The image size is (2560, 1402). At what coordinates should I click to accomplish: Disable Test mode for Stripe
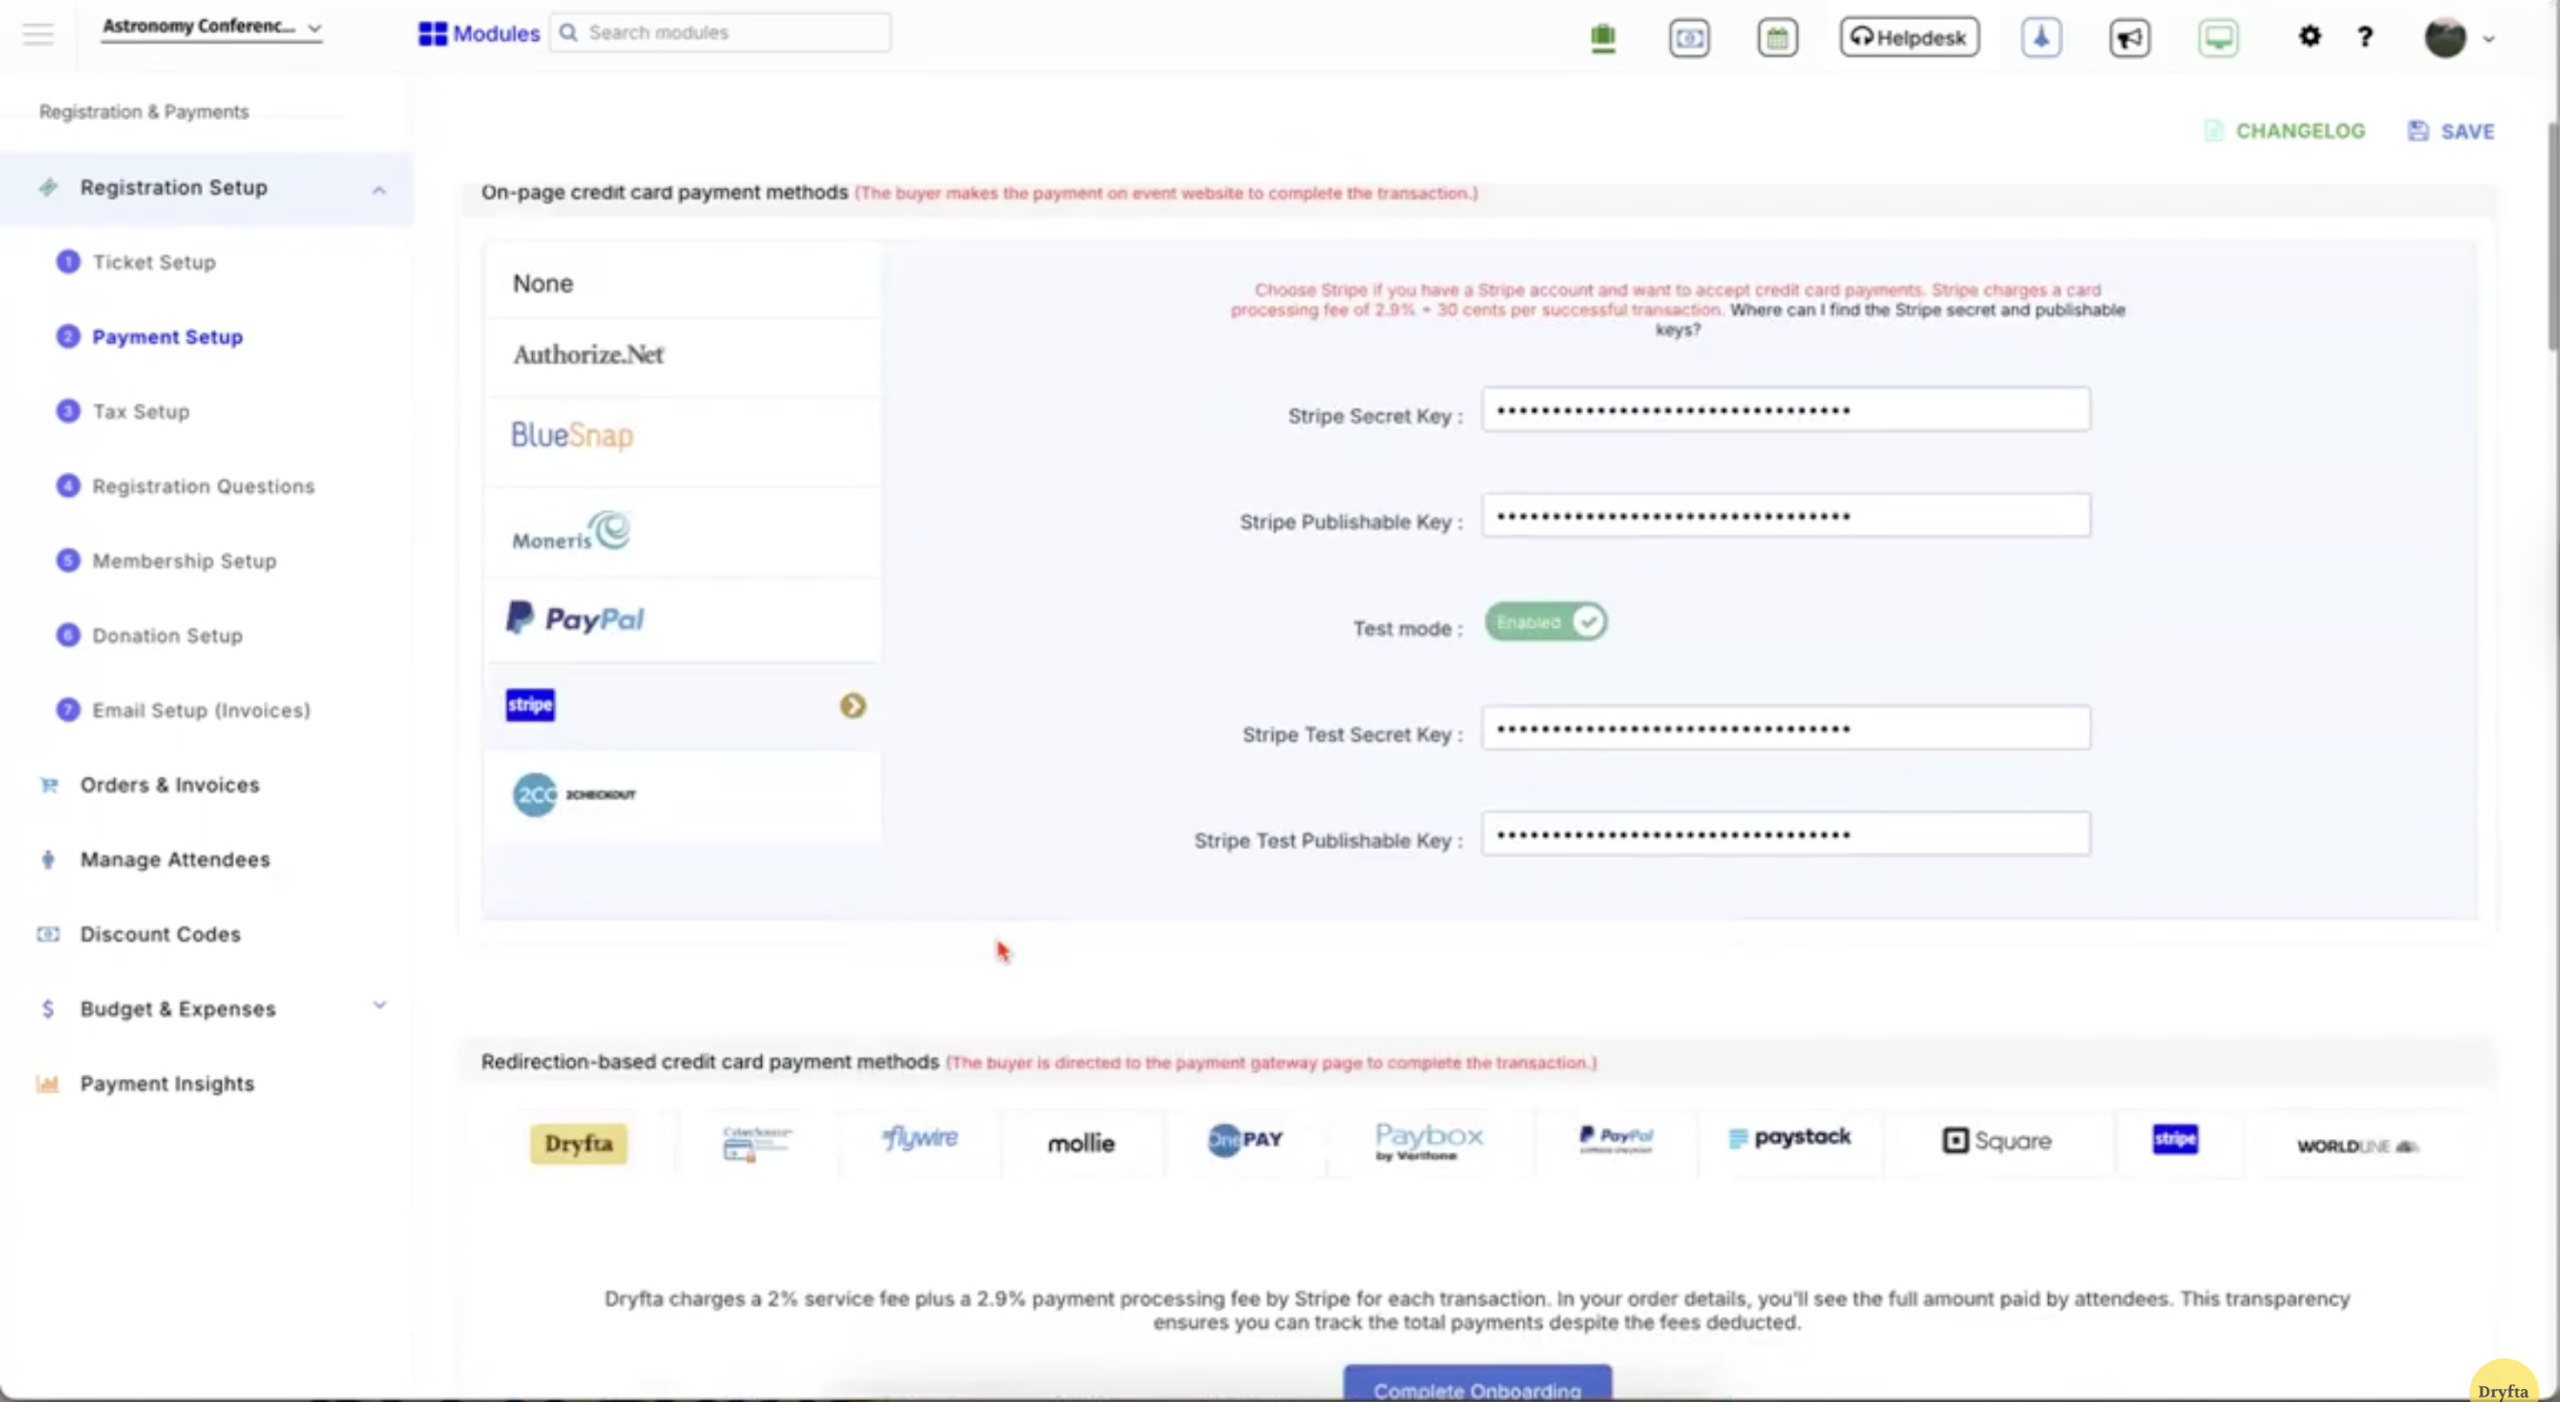pos(1543,621)
